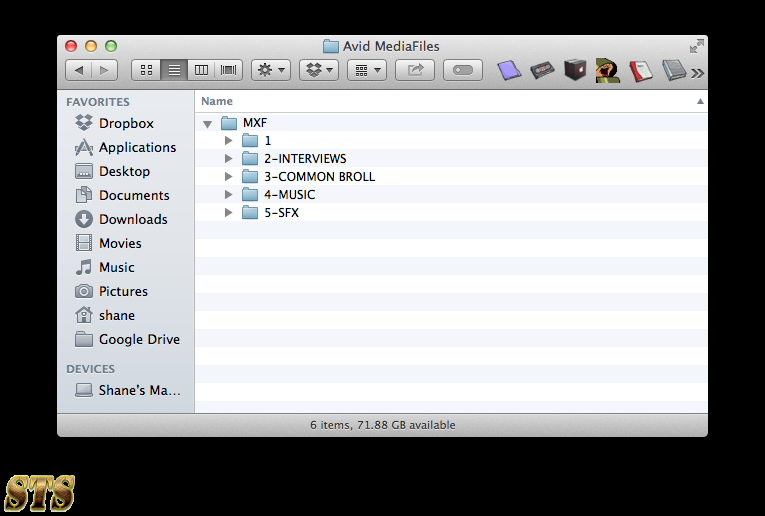Click the 6 items status bar text
765x516 pixels.
coord(382,425)
